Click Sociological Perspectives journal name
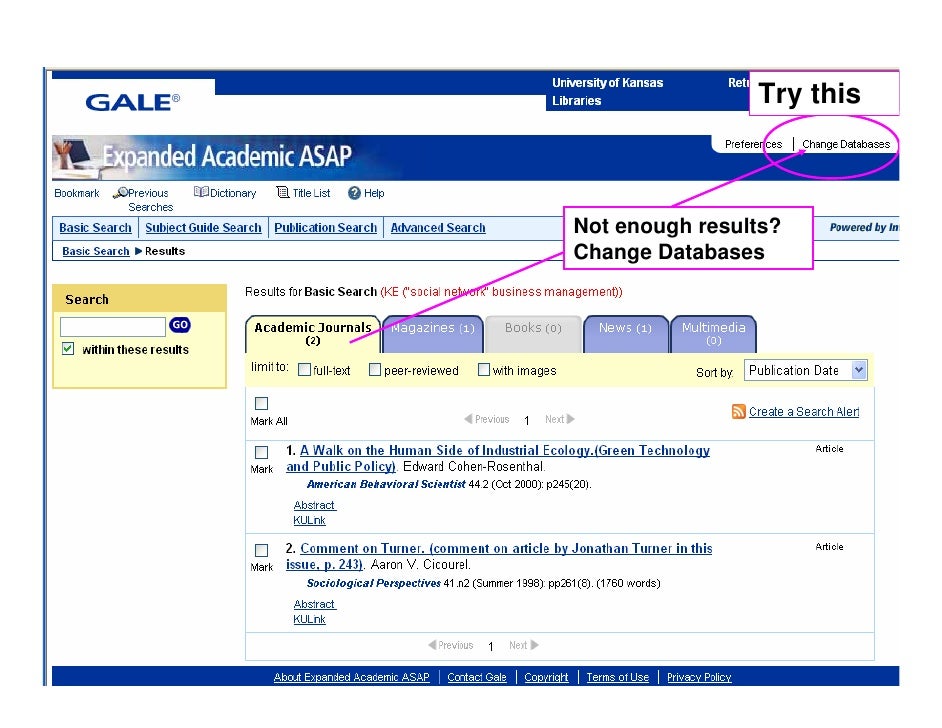 point(374,583)
